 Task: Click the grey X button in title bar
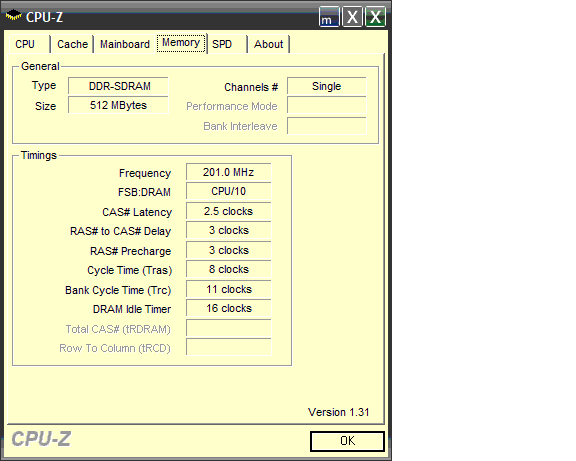(352, 17)
